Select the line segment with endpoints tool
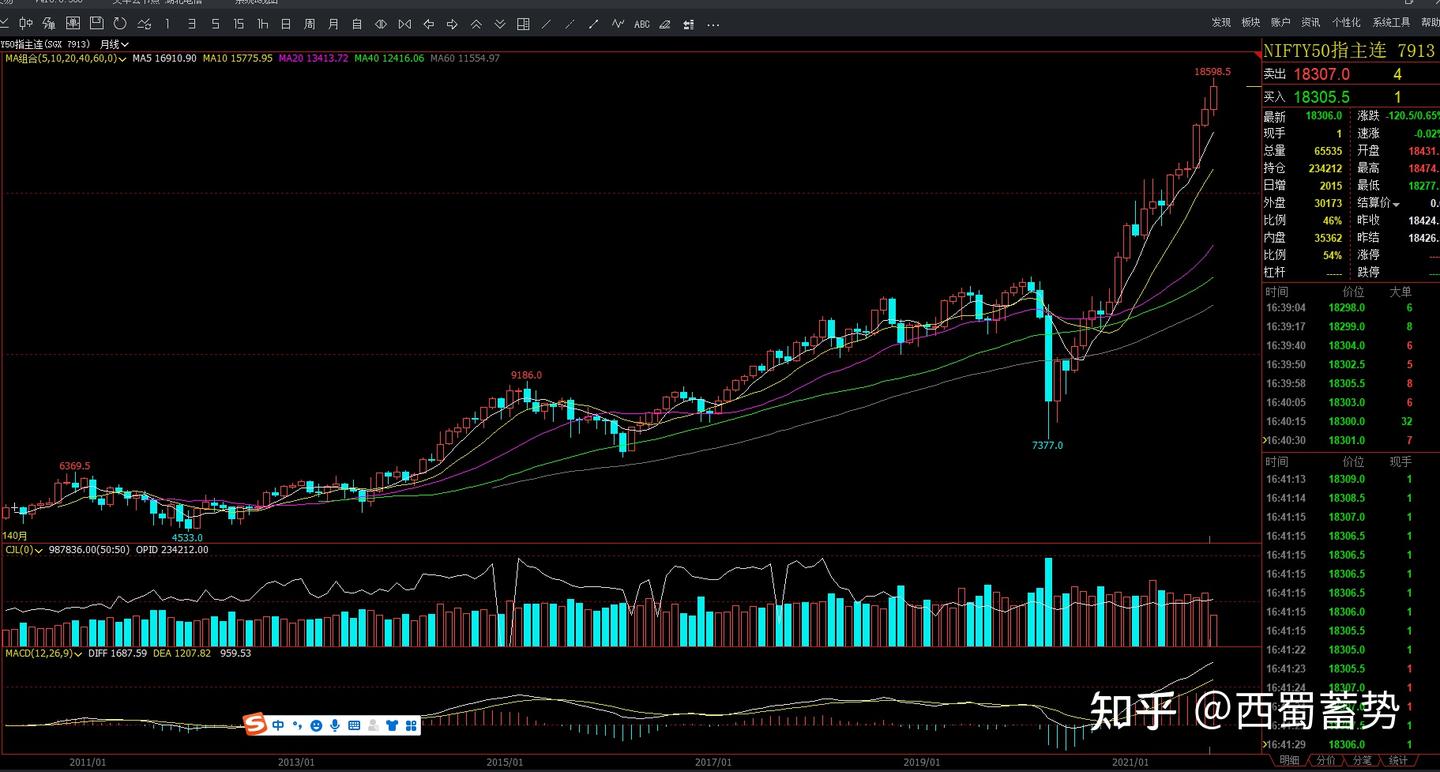Image resolution: width=1440 pixels, height=772 pixels. click(x=595, y=23)
